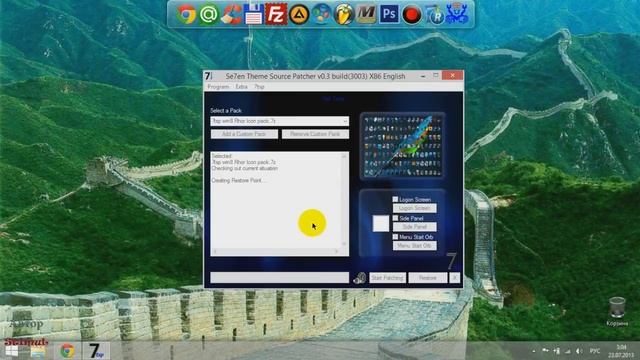Show hidden tray icons arrow
640x360 pixels.
[534, 351]
